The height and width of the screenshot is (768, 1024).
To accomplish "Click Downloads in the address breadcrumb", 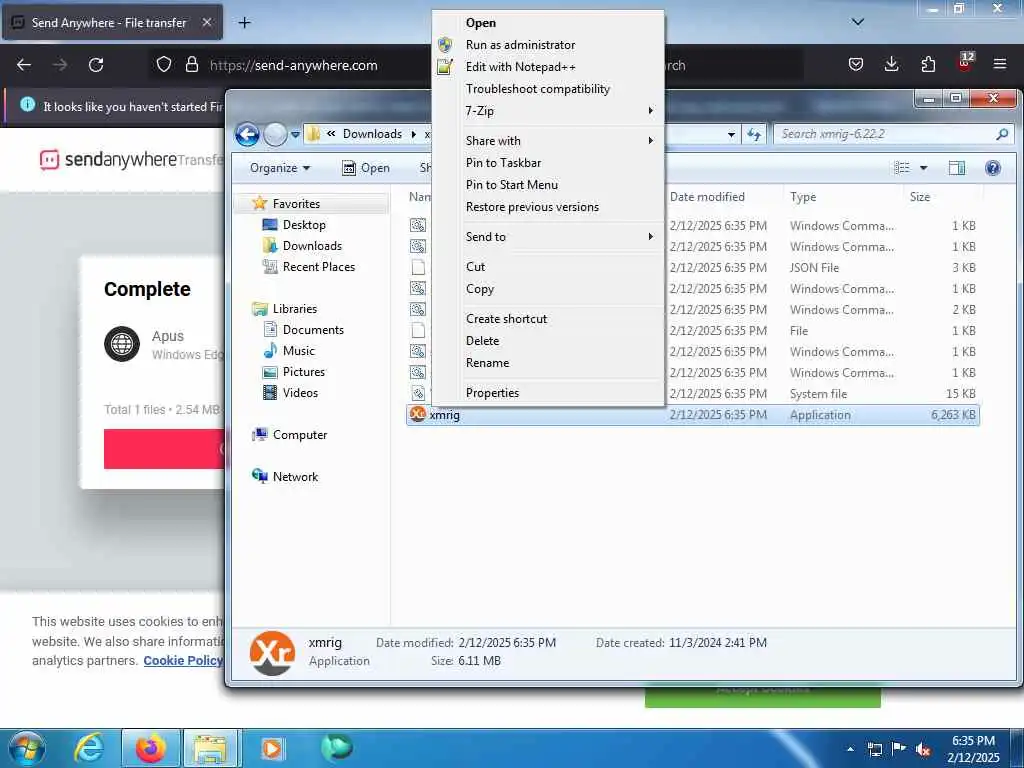I will click(x=372, y=134).
